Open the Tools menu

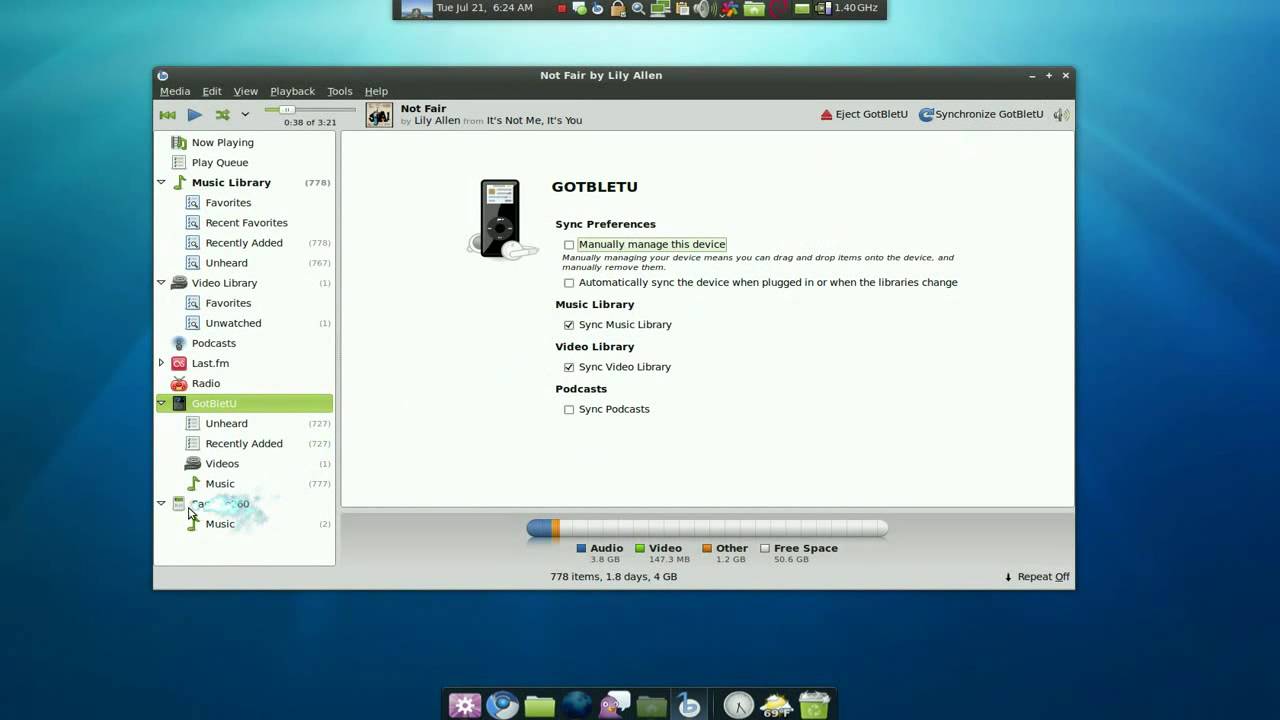tap(340, 91)
